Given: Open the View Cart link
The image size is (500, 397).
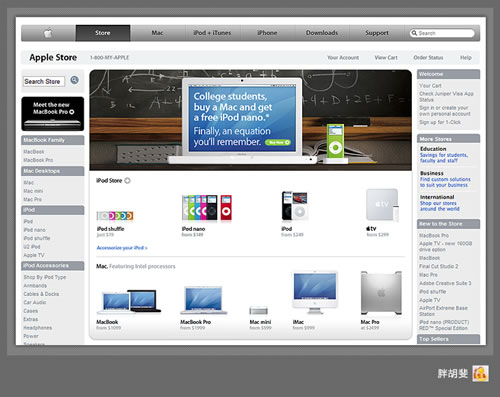Looking at the screenshot, I should 386,58.
